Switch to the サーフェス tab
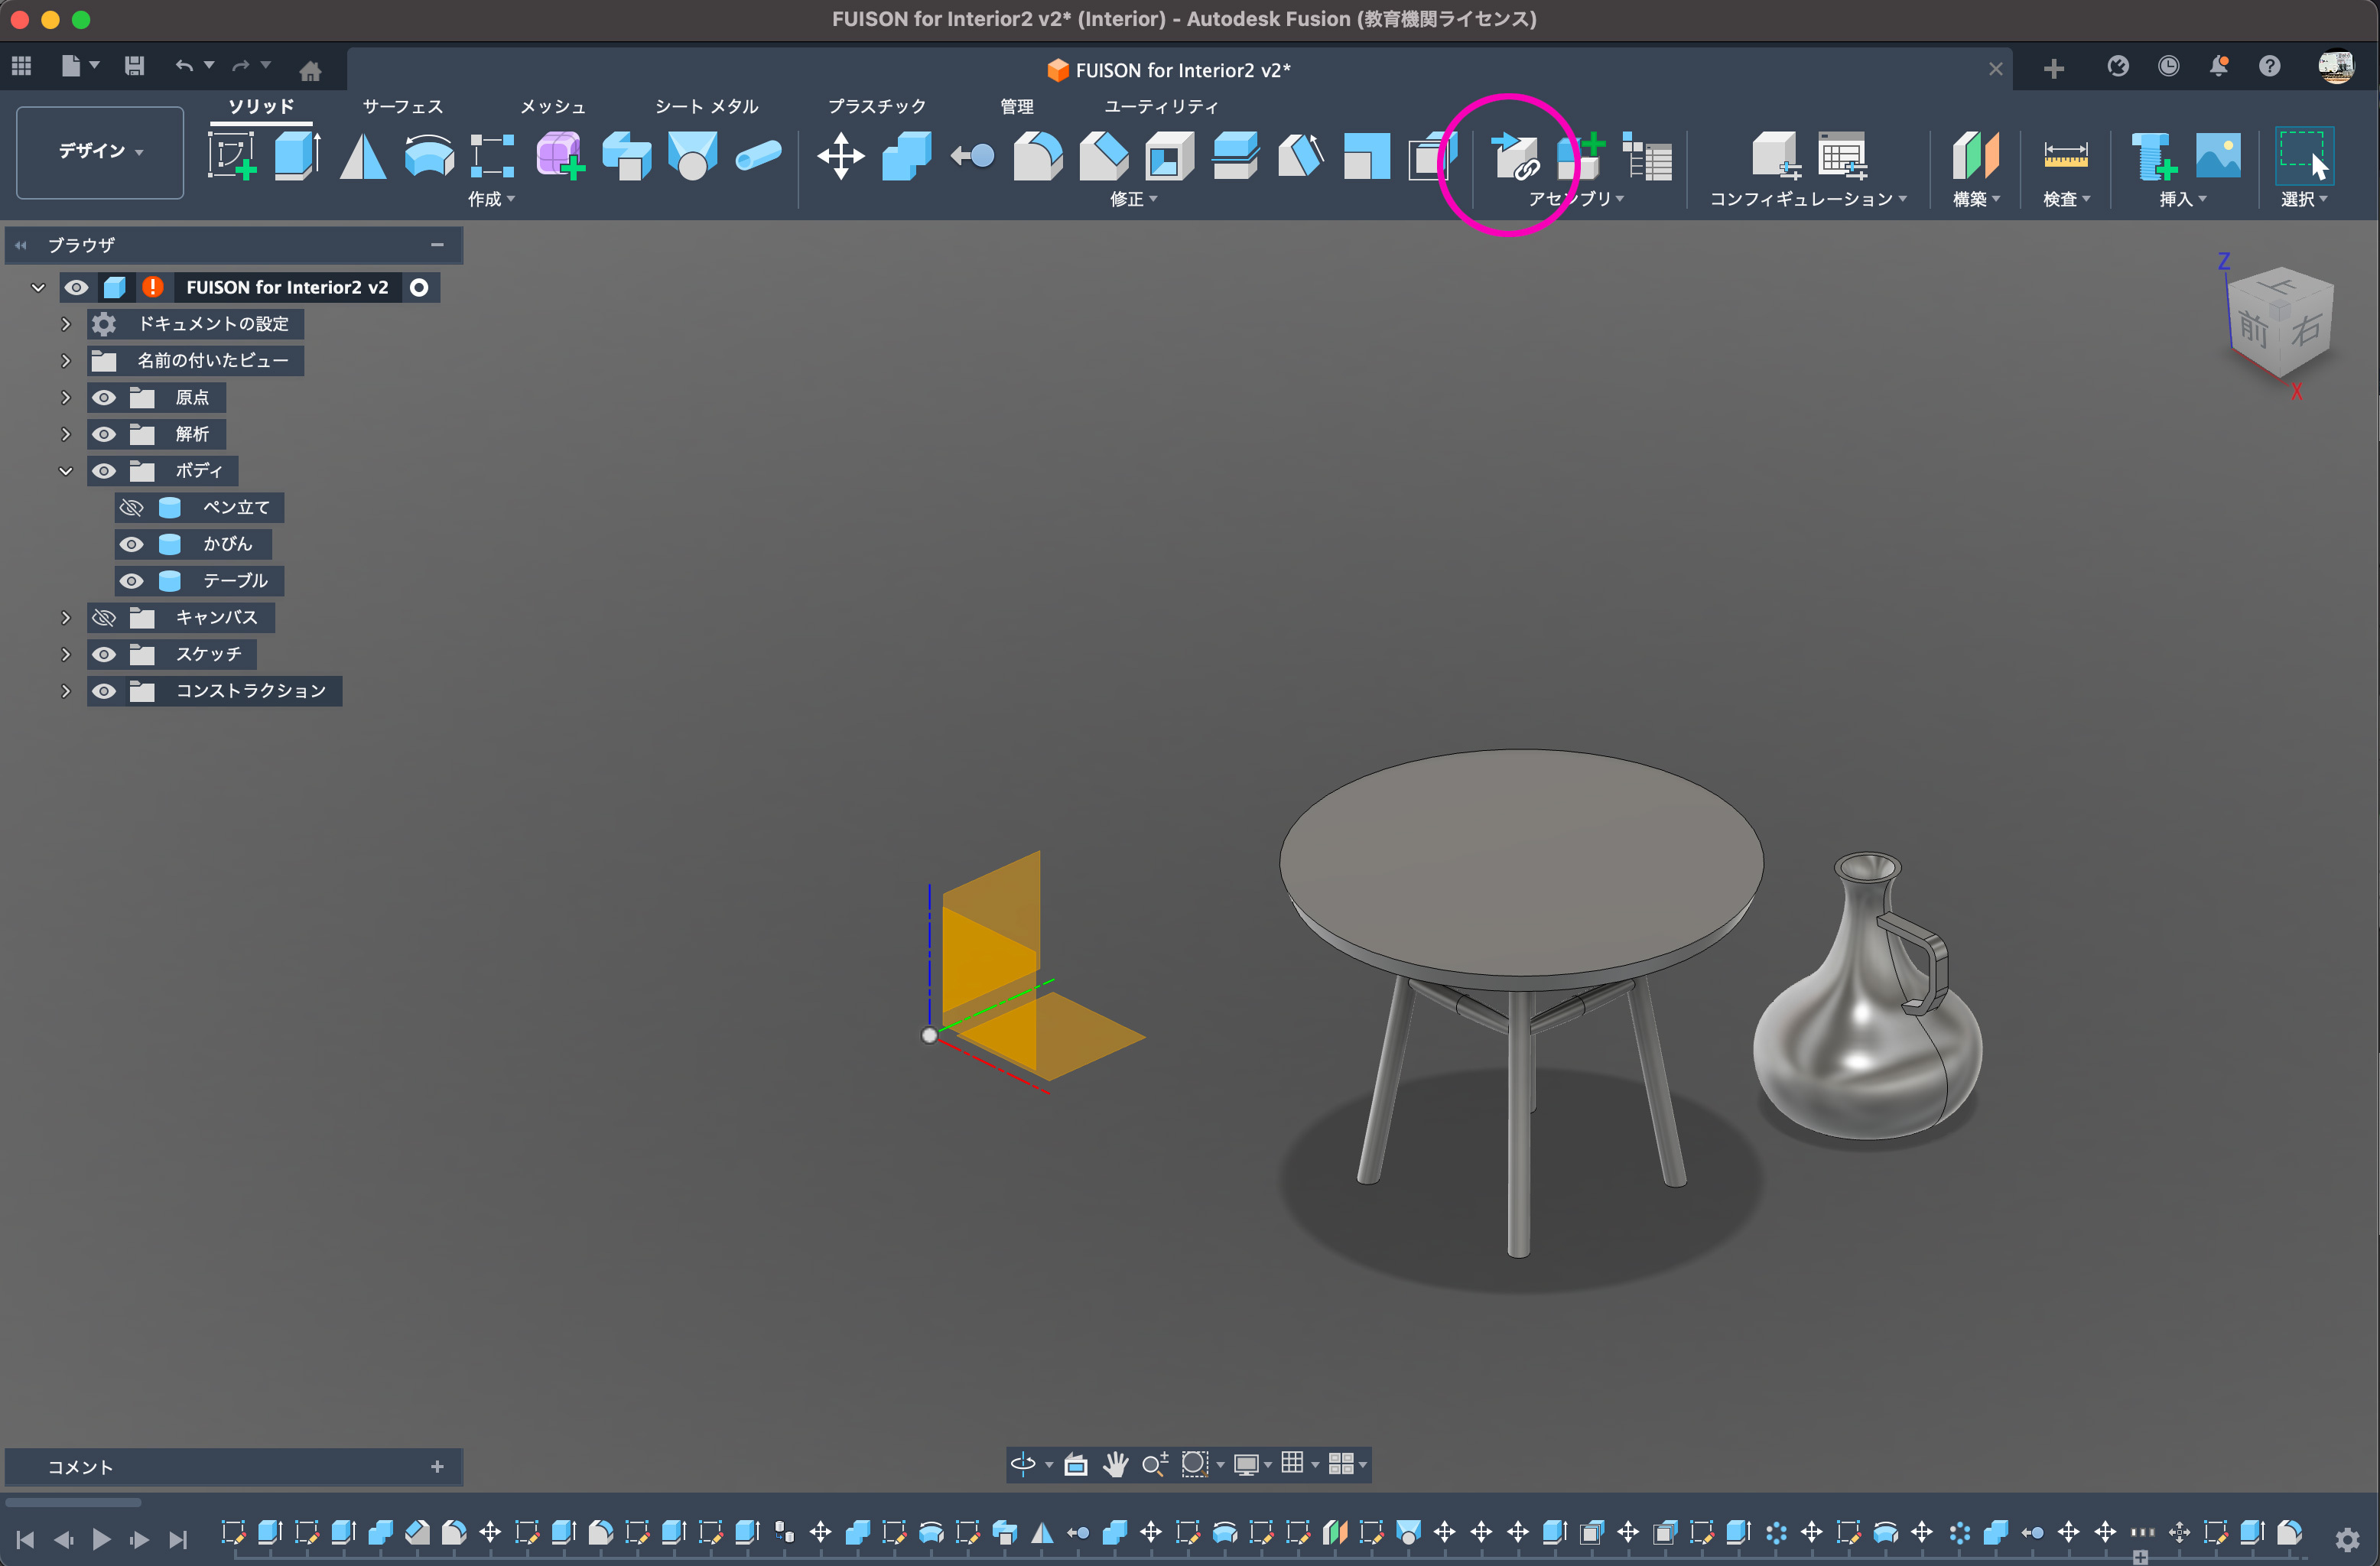Viewport: 2380px width, 1566px height. (x=402, y=106)
